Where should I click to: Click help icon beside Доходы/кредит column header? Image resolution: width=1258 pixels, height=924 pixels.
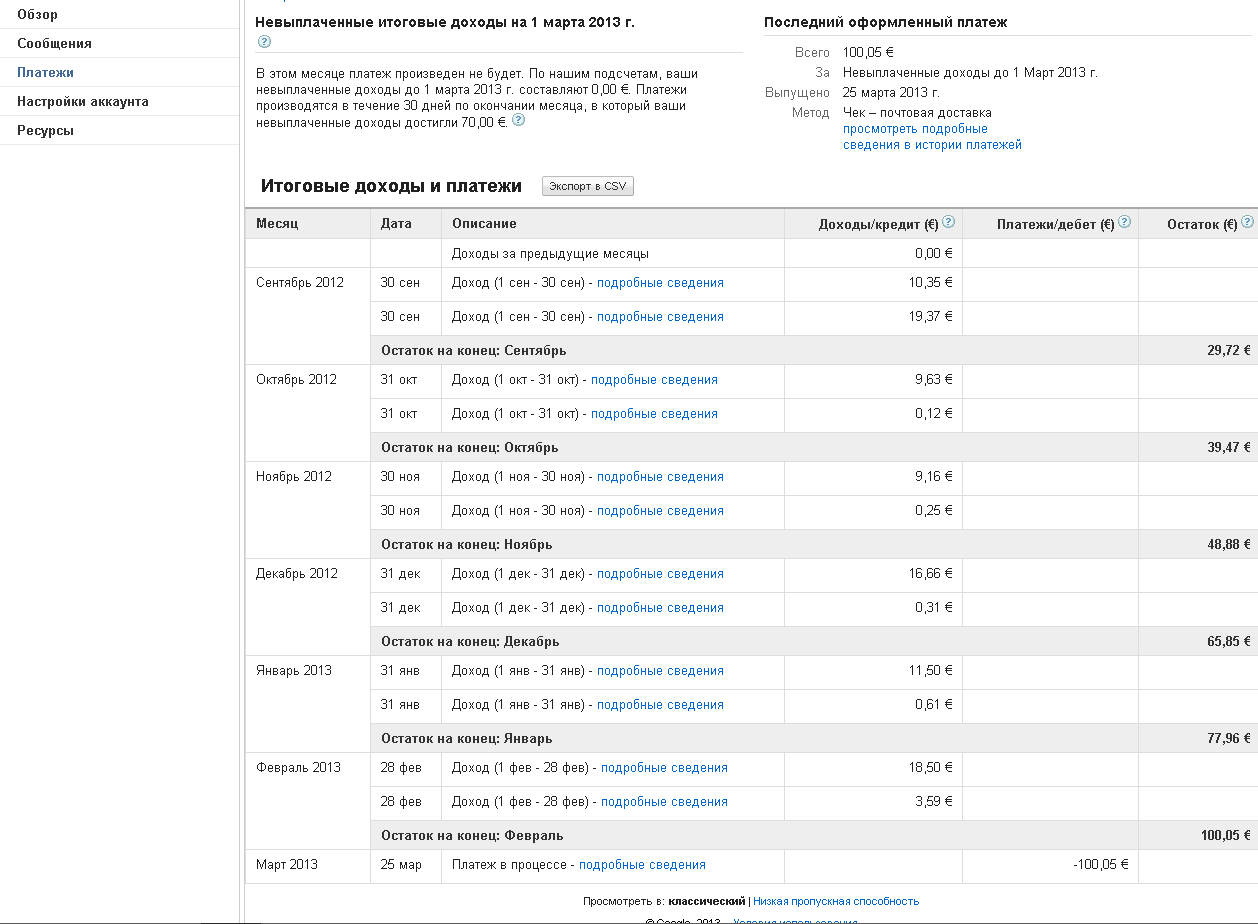[x=948, y=222]
